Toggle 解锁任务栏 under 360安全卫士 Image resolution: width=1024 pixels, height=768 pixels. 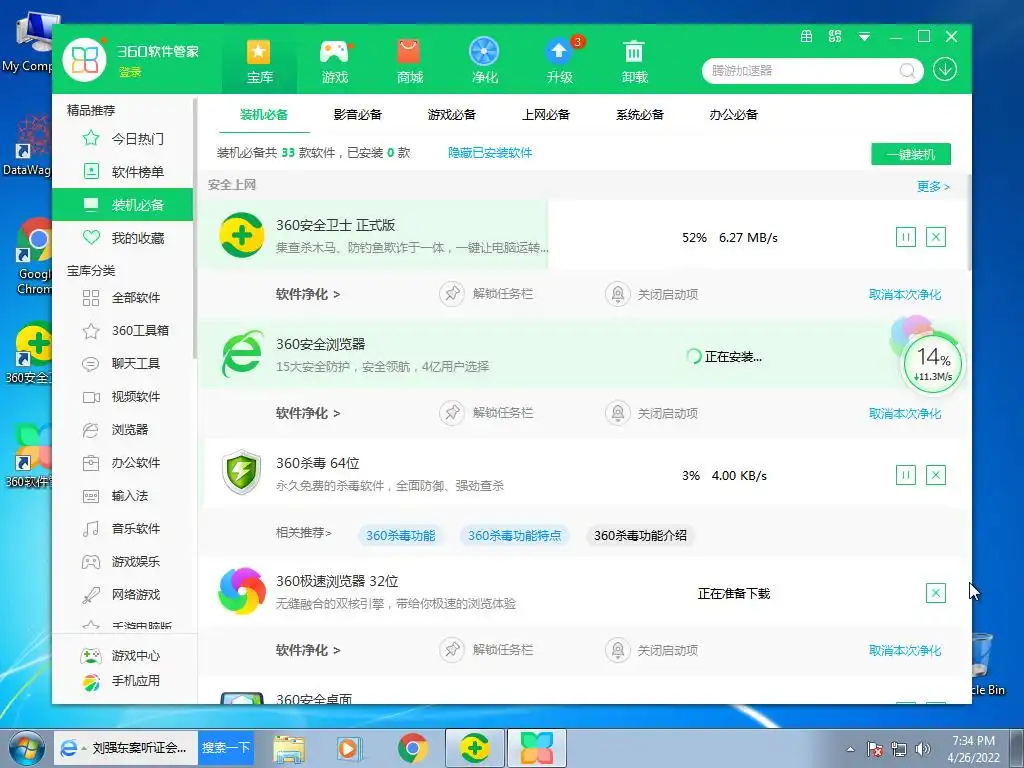point(487,294)
